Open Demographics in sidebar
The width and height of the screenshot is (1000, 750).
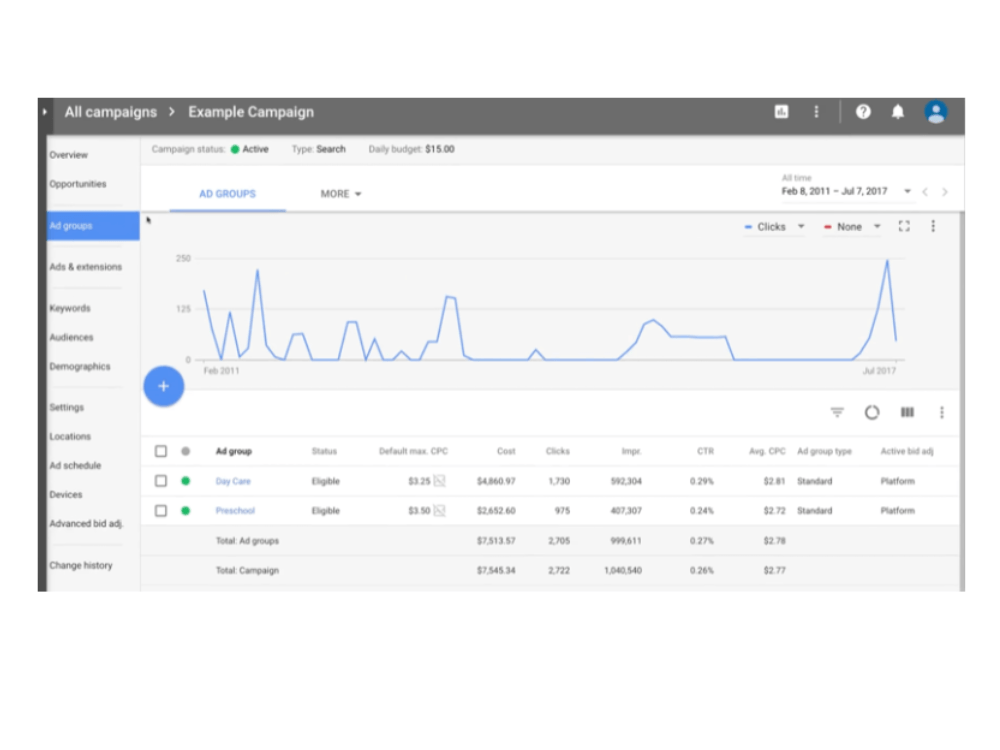(x=80, y=366)
